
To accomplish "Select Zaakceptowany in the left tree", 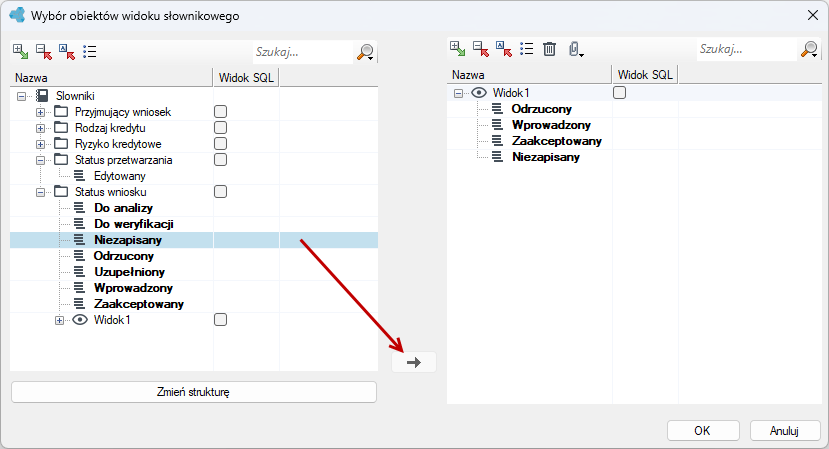I will 139,304.
